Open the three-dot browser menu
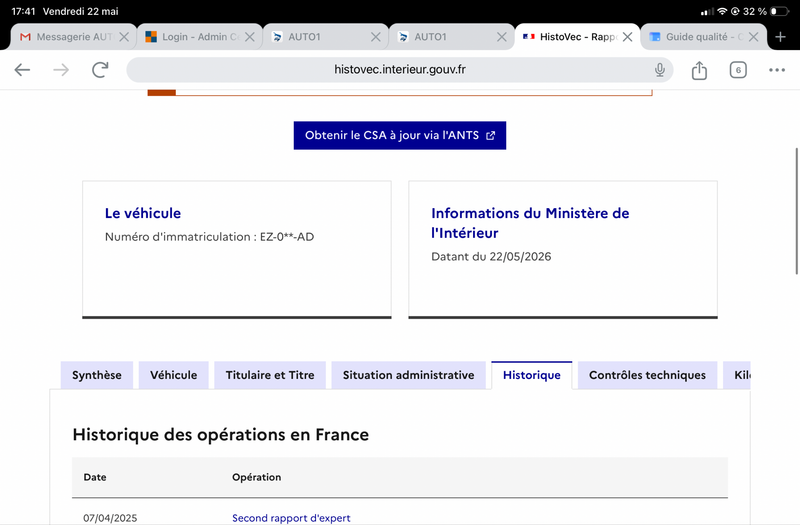 (777, 70)
